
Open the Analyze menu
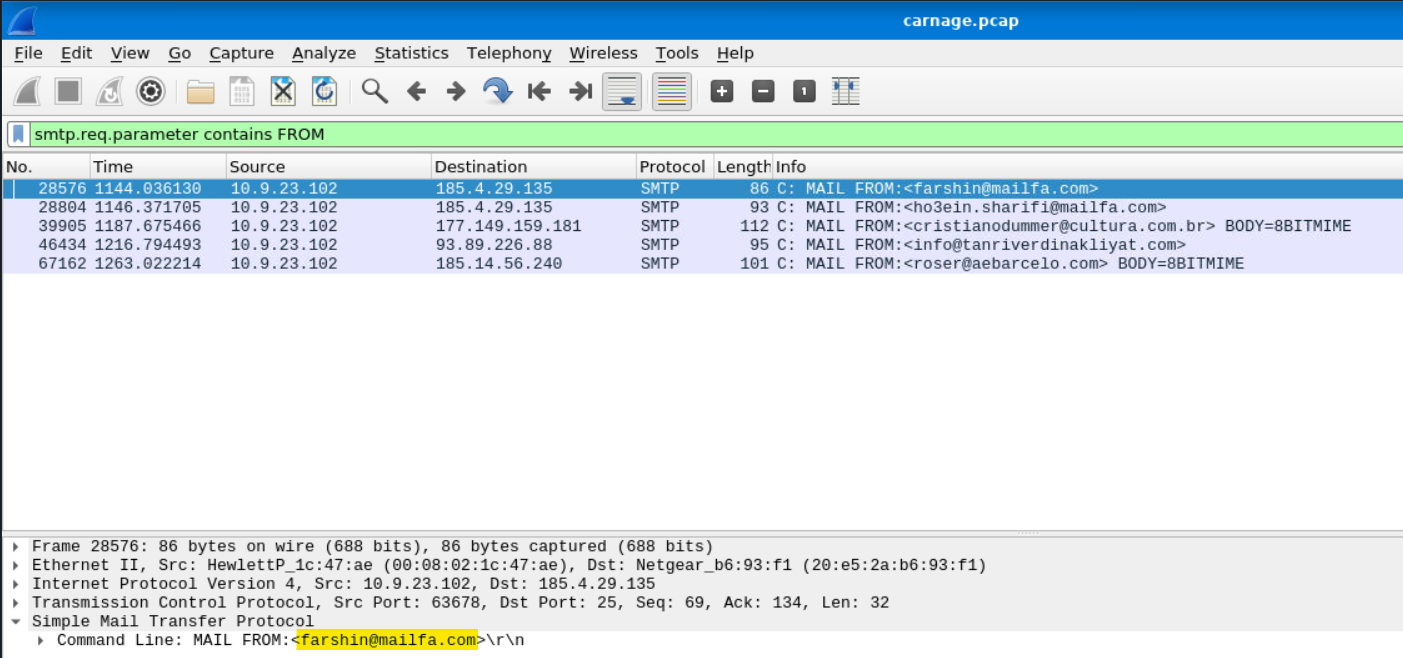(x=323, y=53)
